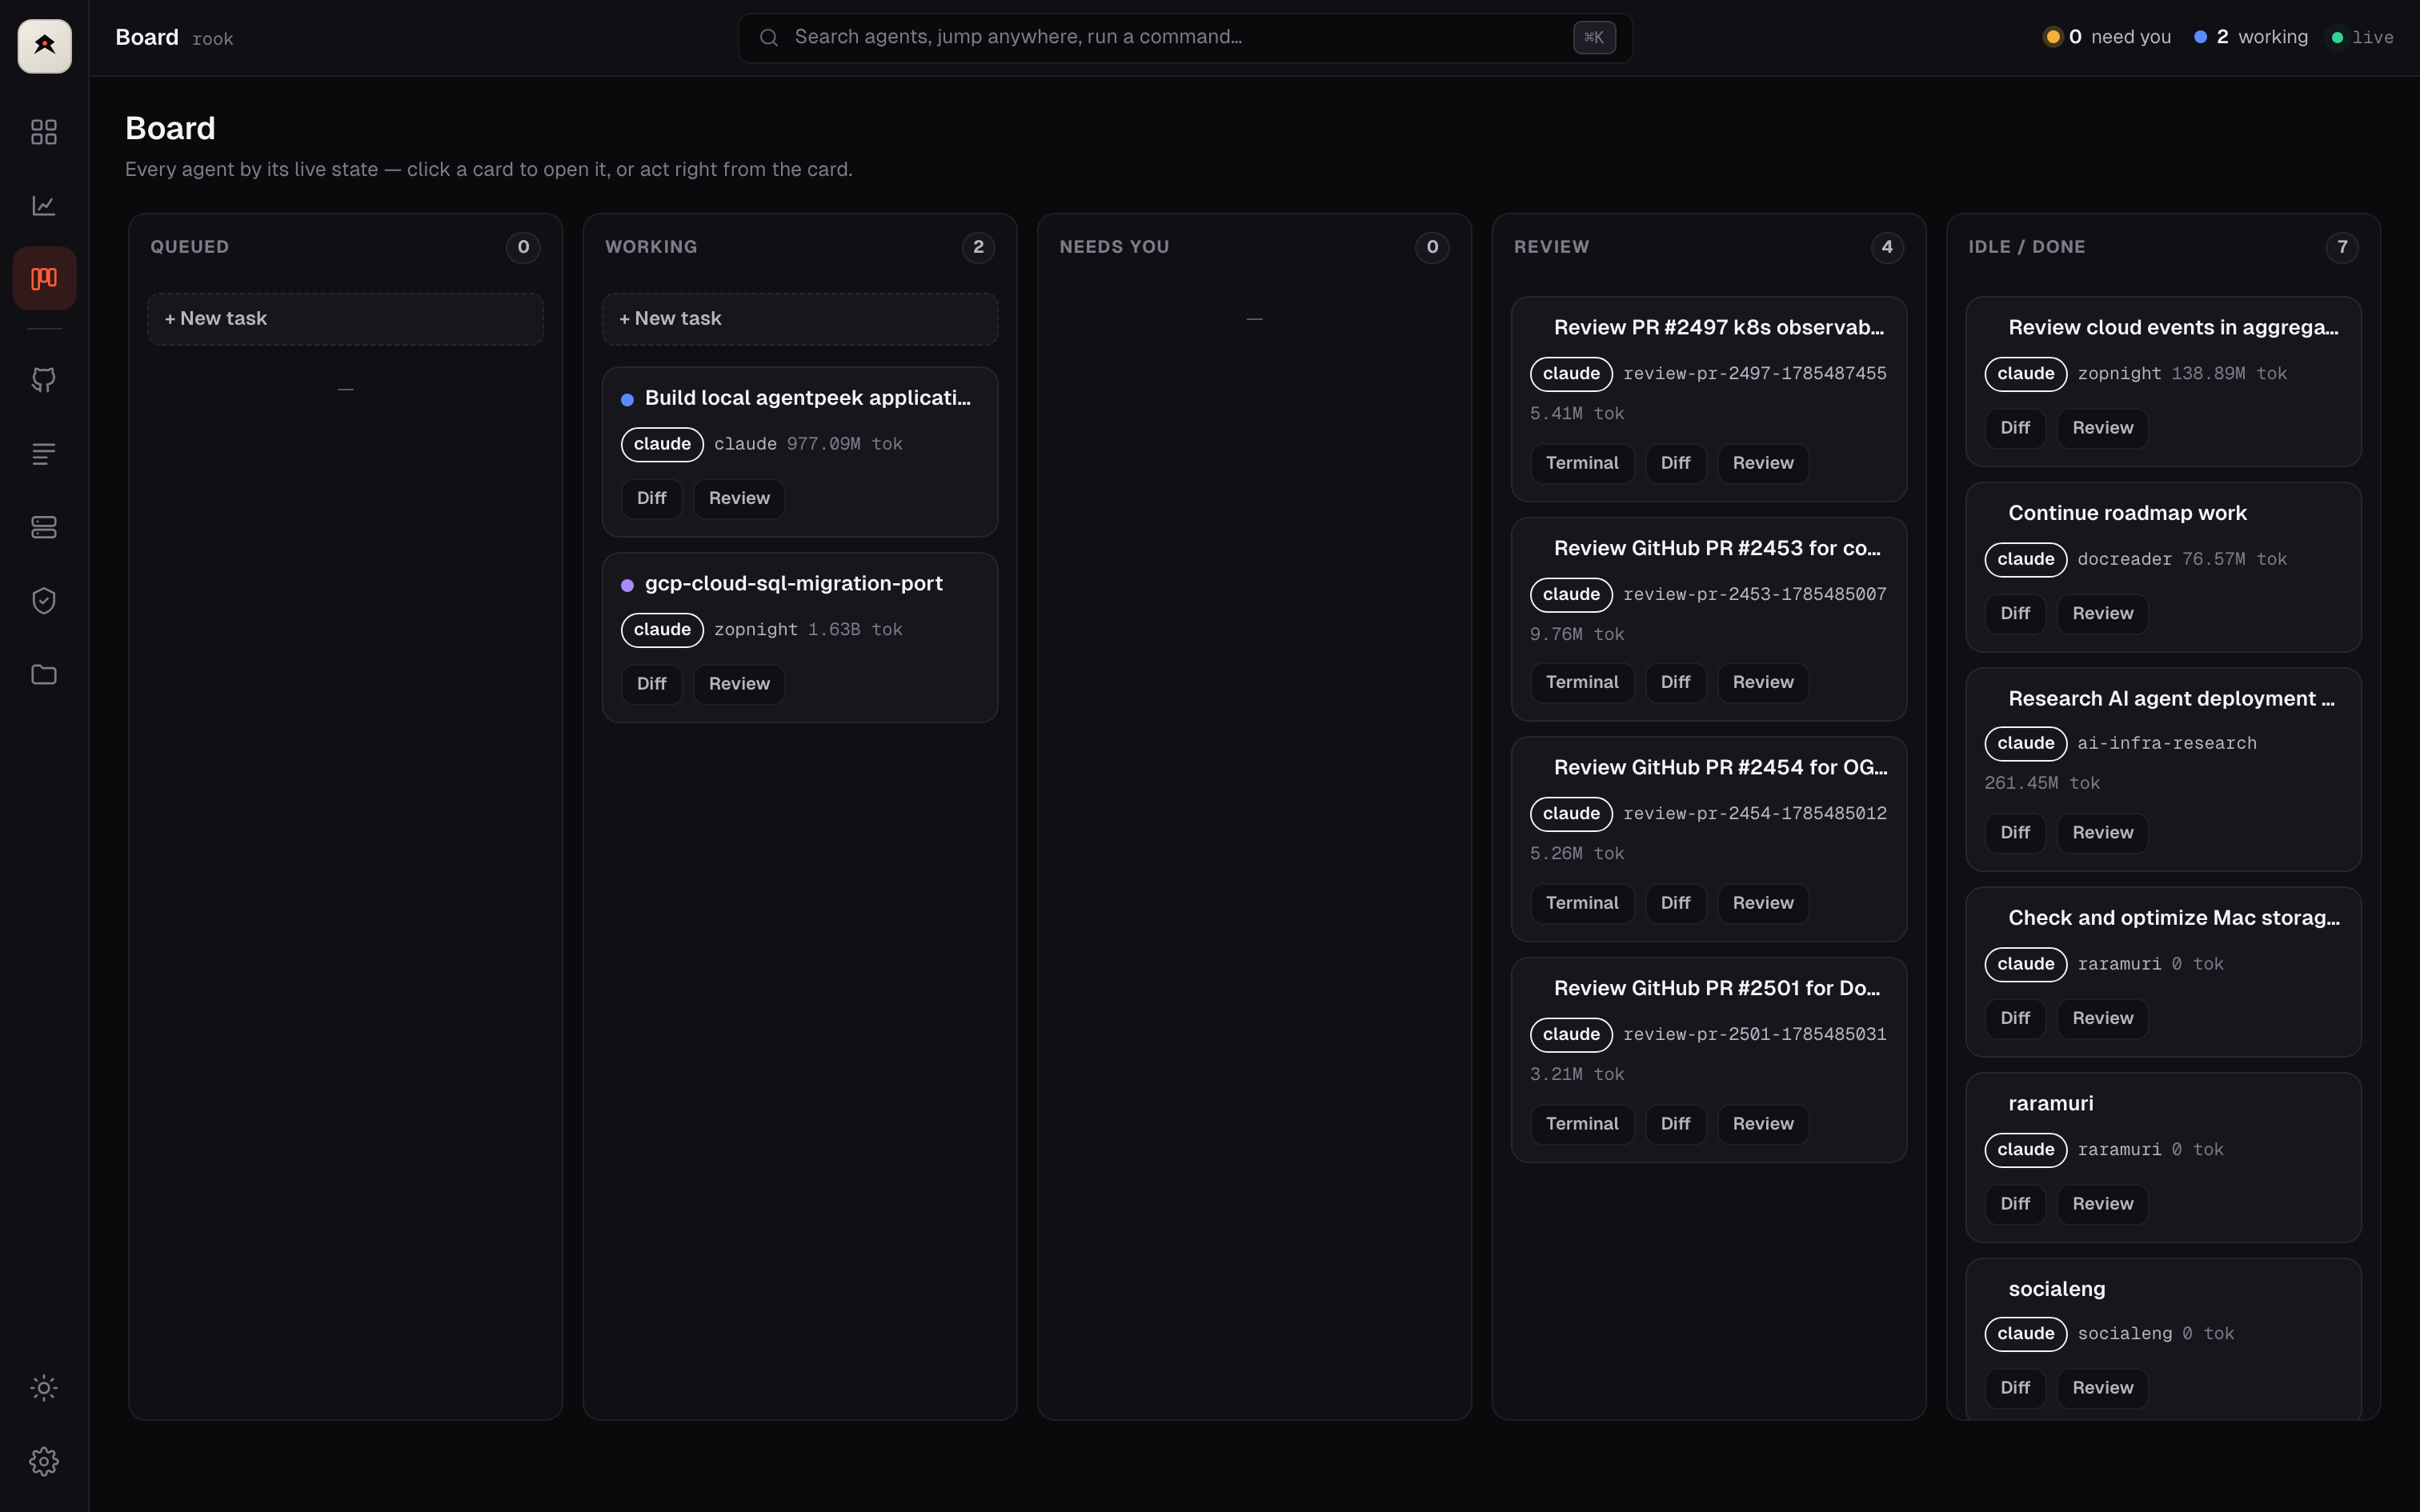
Task: Open Terminal for PR #2501 card
Action: click(1582, 1124)
